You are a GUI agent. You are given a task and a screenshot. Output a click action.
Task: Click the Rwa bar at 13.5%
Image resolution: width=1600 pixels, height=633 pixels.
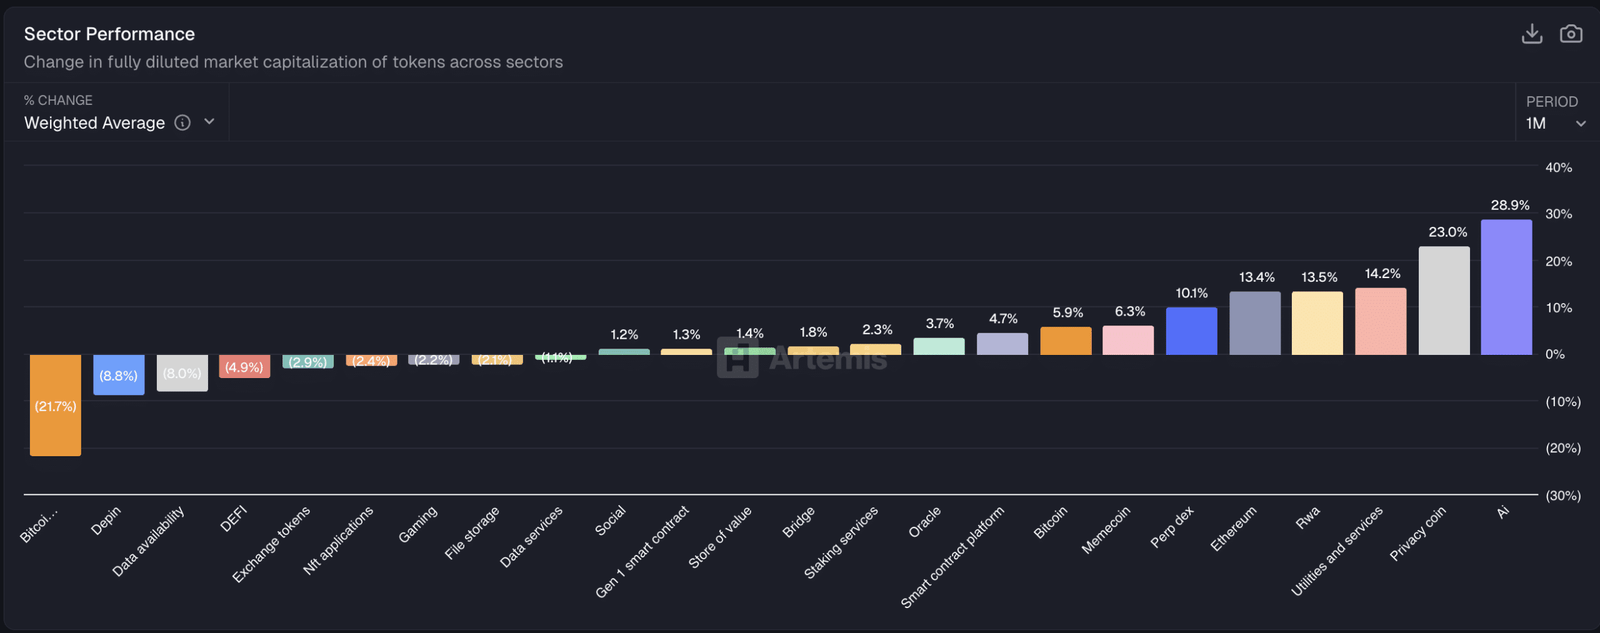[x=1317, y=323]
